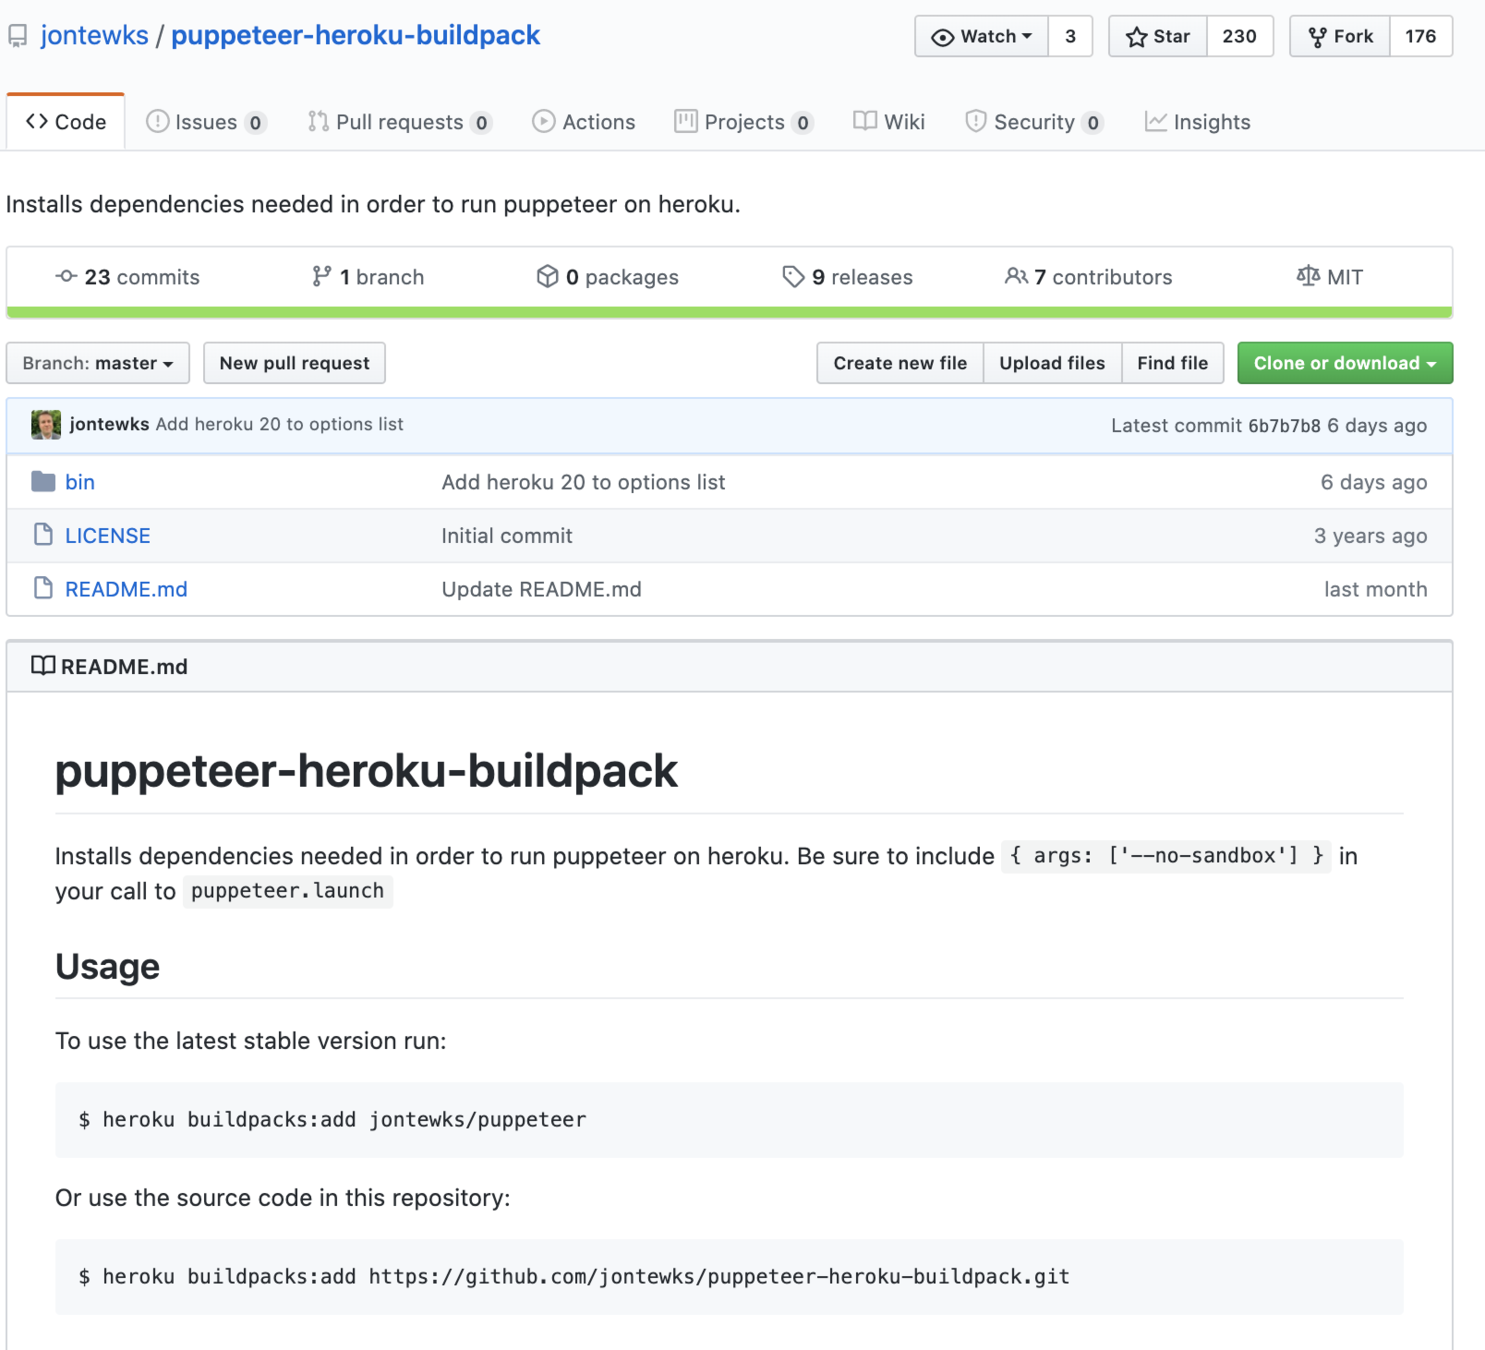This screenshot has width=1485, height=1350.
Task: Click Find file button
Action: coord(1172,363)
